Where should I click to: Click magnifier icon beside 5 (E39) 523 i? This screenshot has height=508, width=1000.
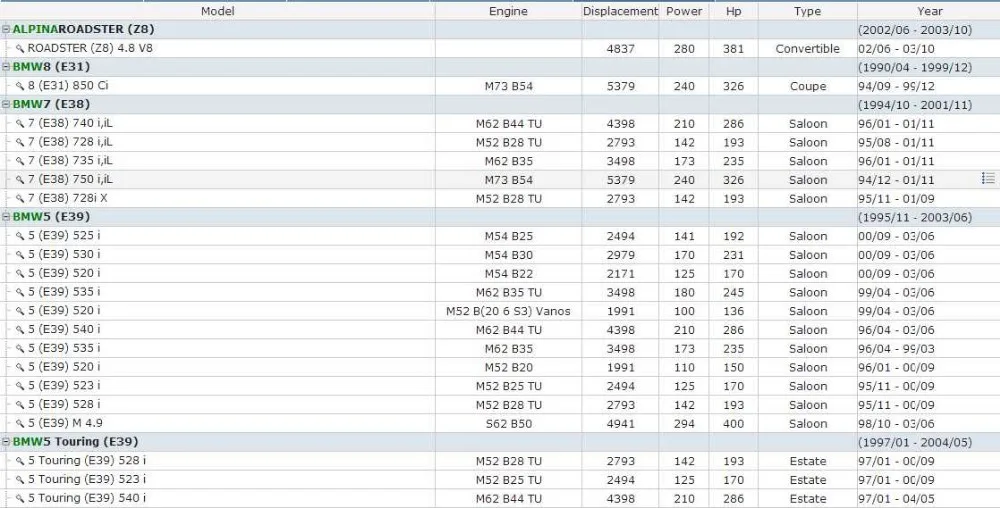coord(20,386)
